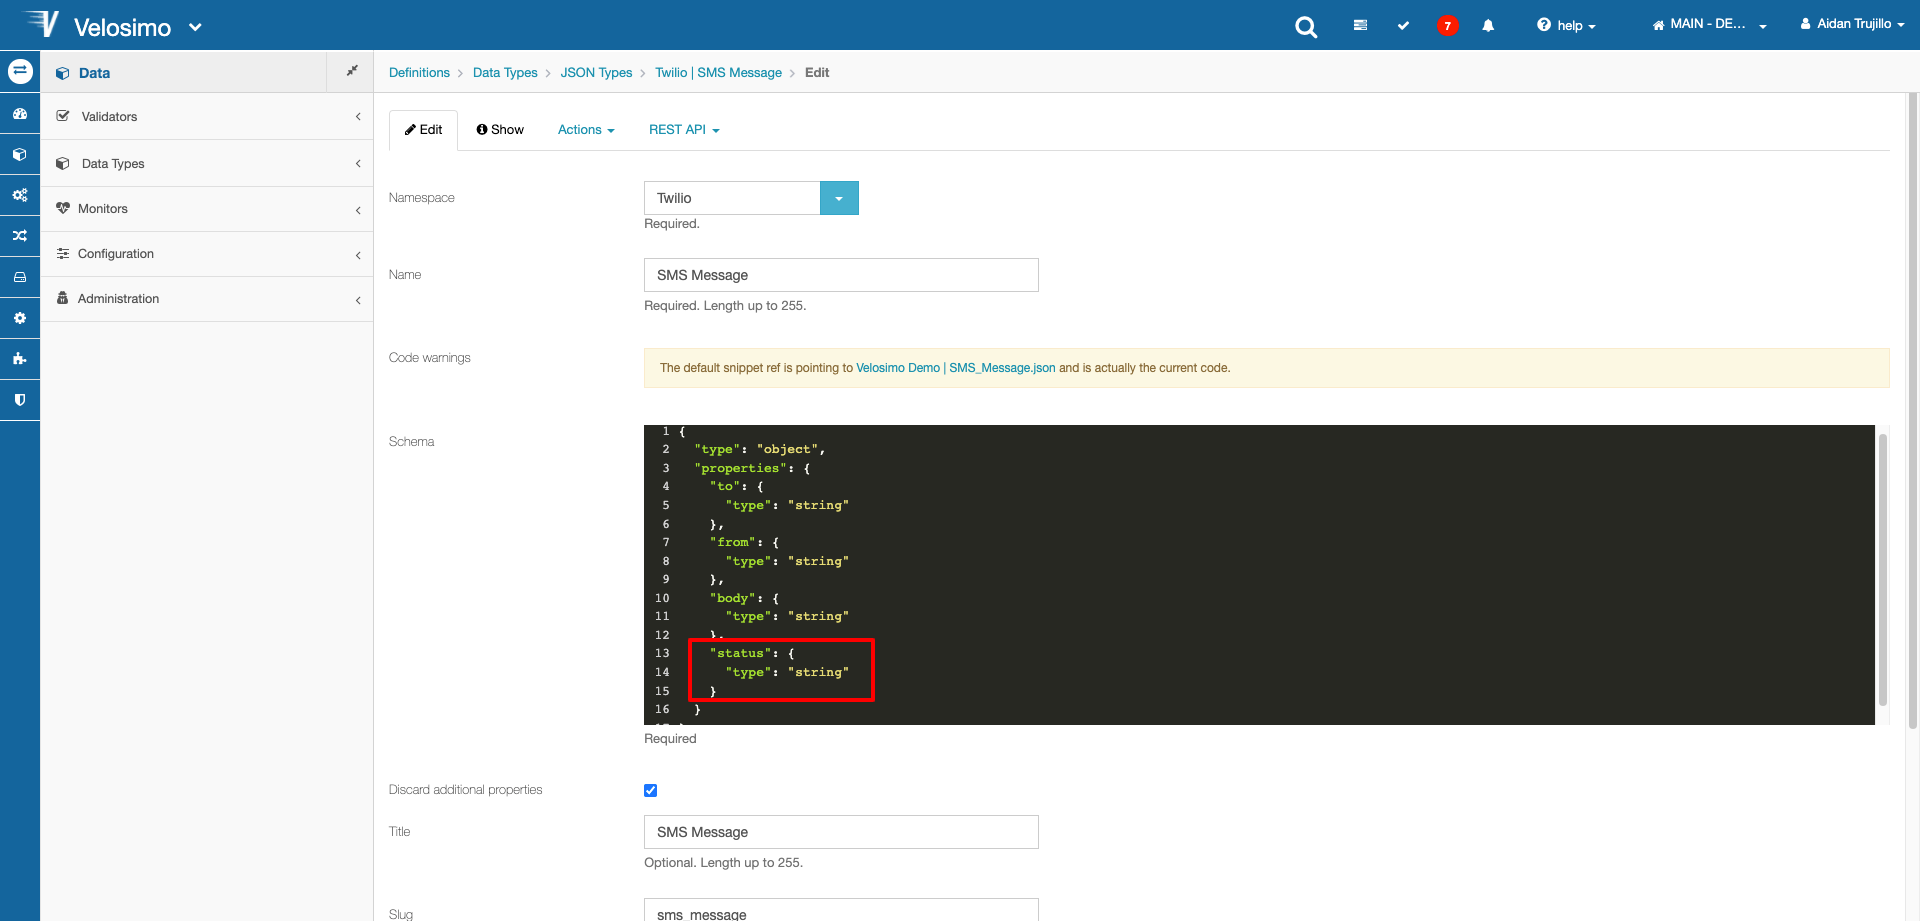
Task: Click the swap arrows icon in sidebar
Action: coord(20,71)
